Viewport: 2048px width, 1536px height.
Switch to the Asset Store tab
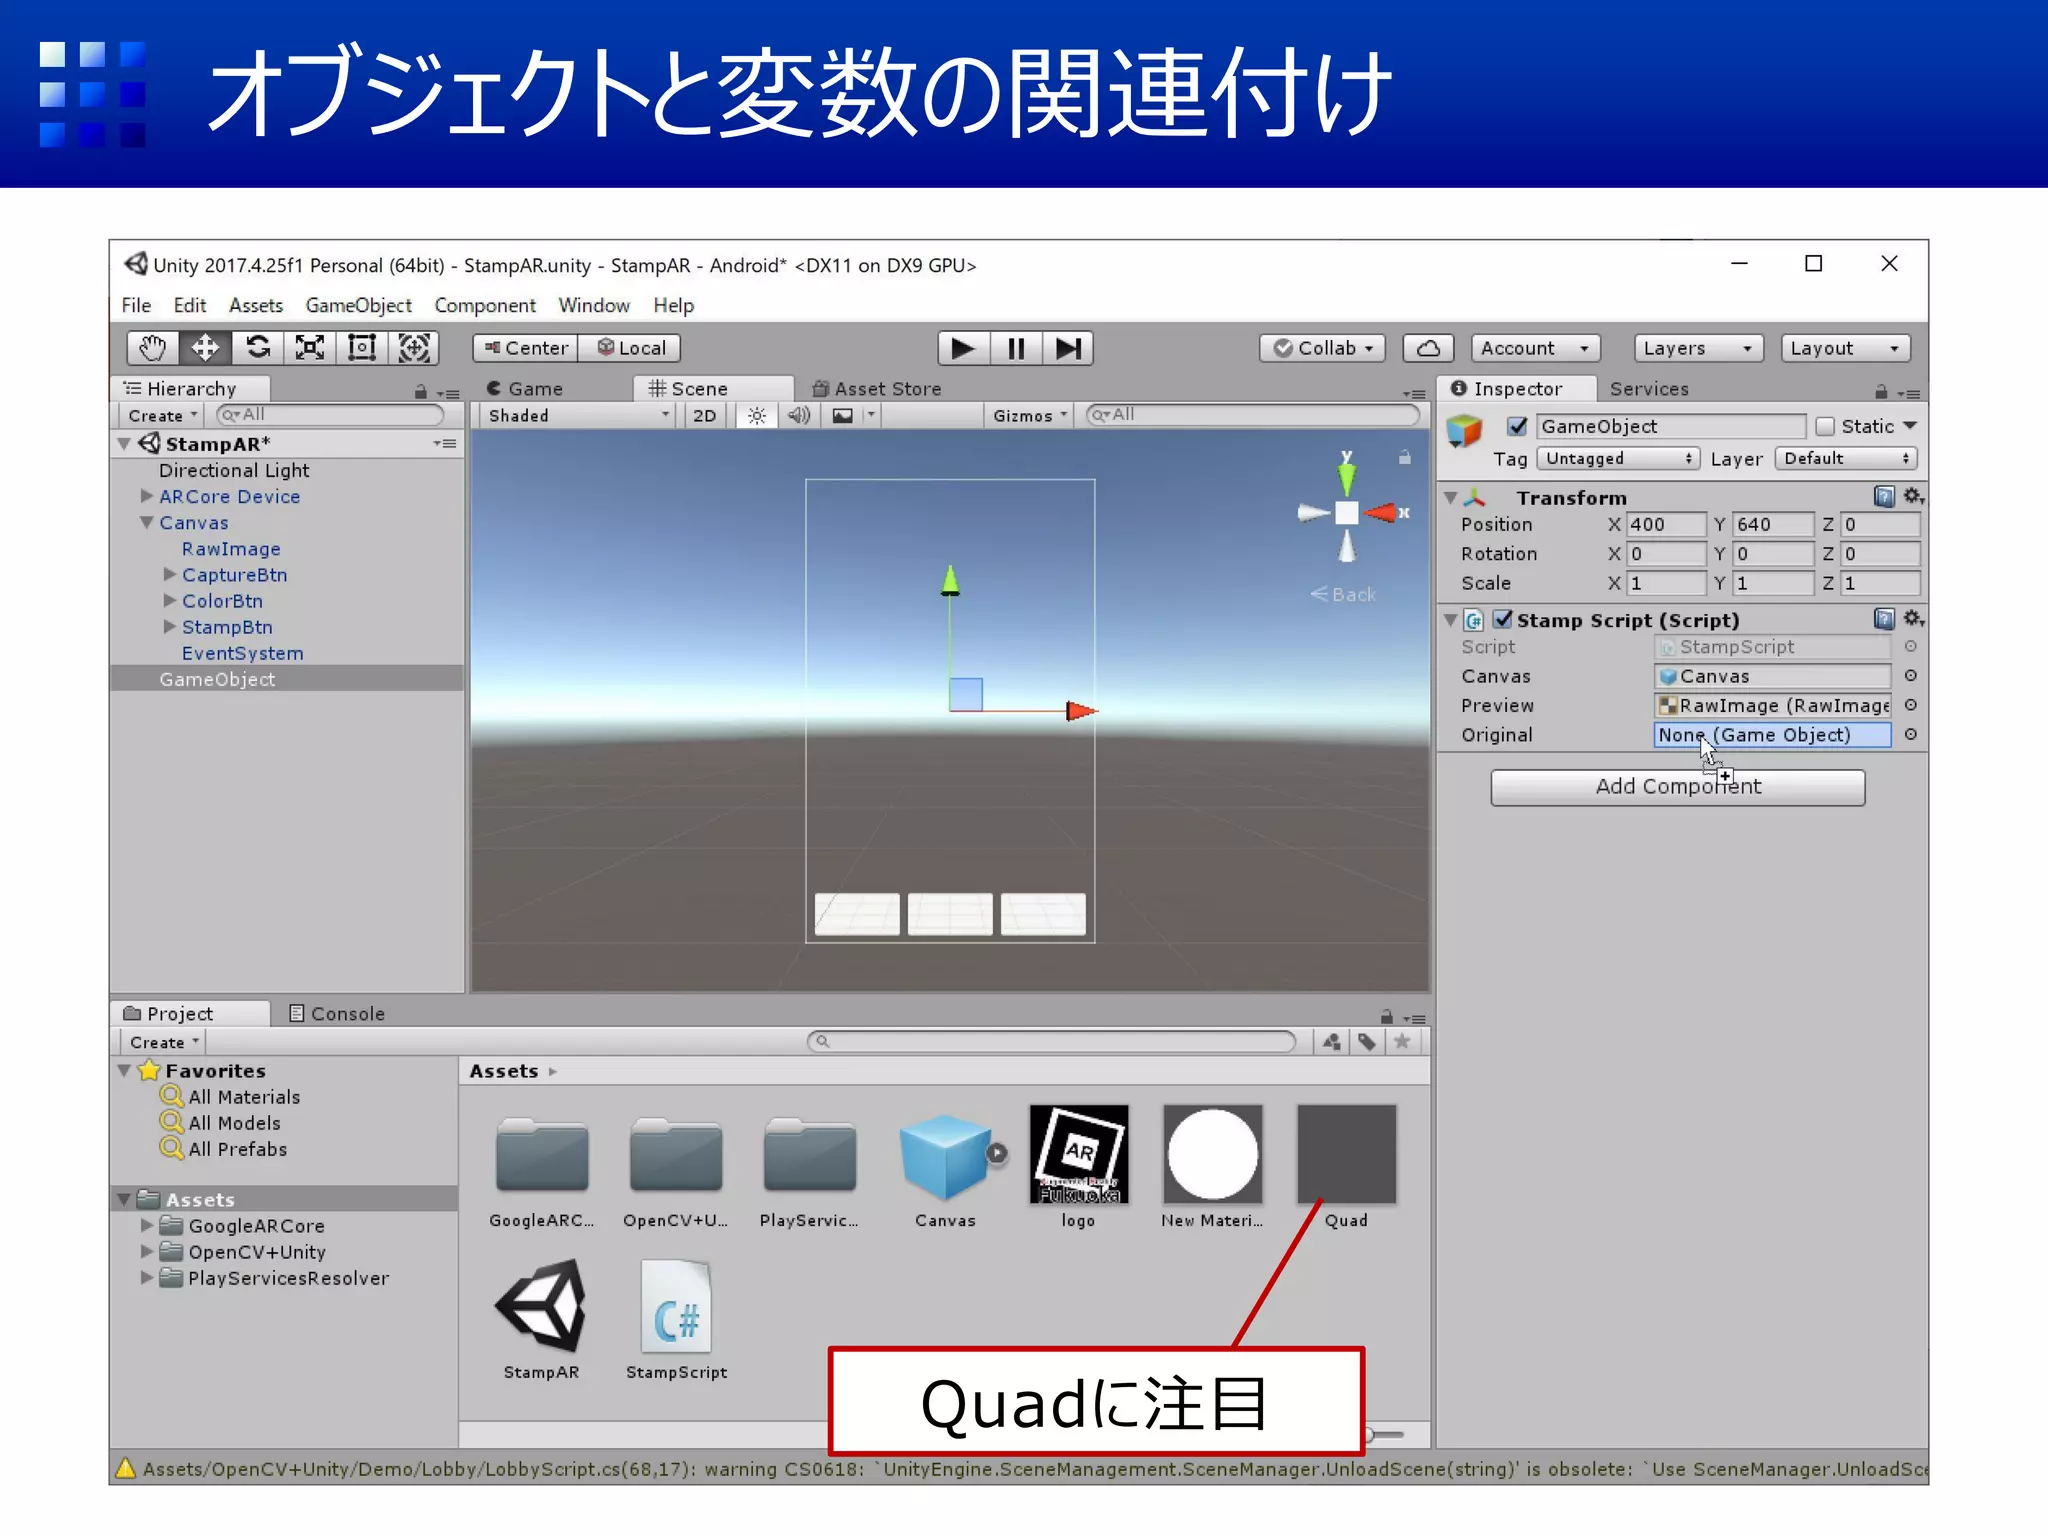tap(877, 389)
